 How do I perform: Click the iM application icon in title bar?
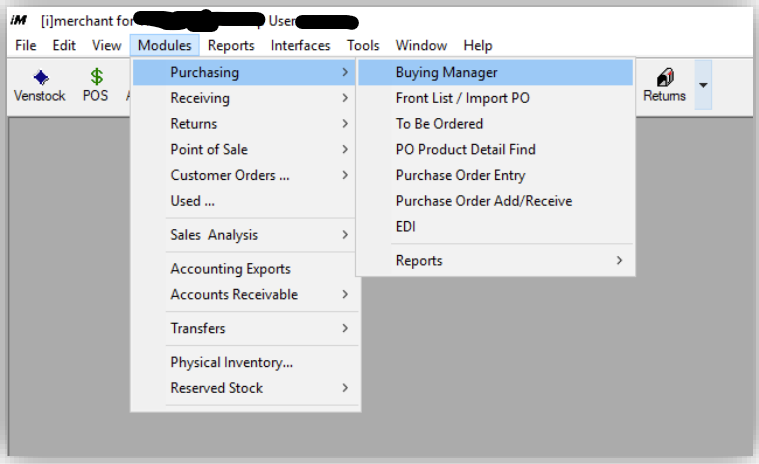(18, 20)
